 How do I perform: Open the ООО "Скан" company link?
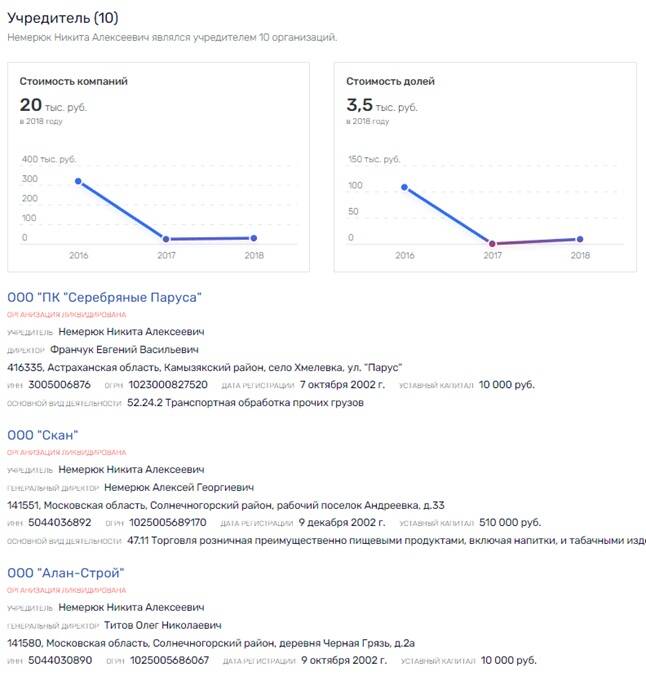click(x=42, y=434)
